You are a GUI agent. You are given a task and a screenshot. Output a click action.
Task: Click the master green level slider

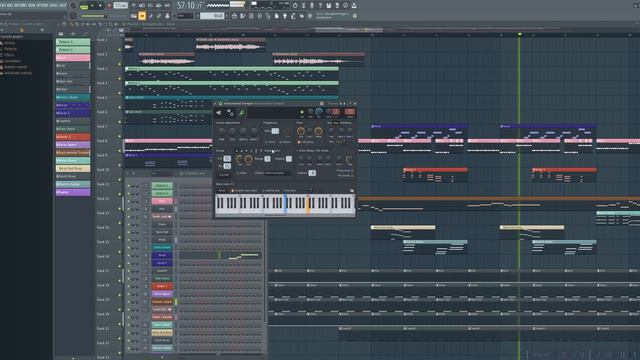point(93,16)
